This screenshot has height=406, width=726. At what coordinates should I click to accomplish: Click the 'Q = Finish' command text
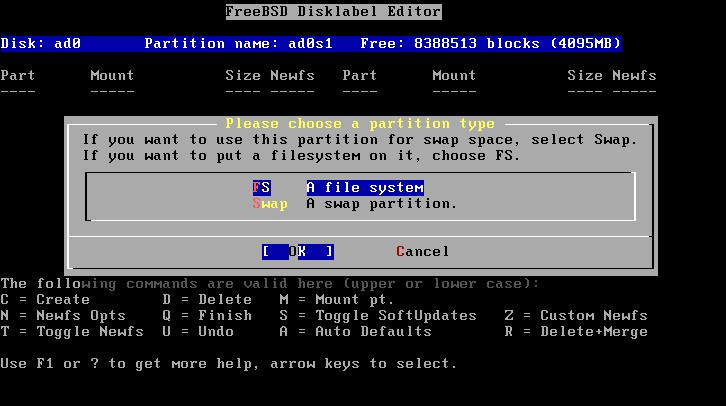[x=207, y=316]
